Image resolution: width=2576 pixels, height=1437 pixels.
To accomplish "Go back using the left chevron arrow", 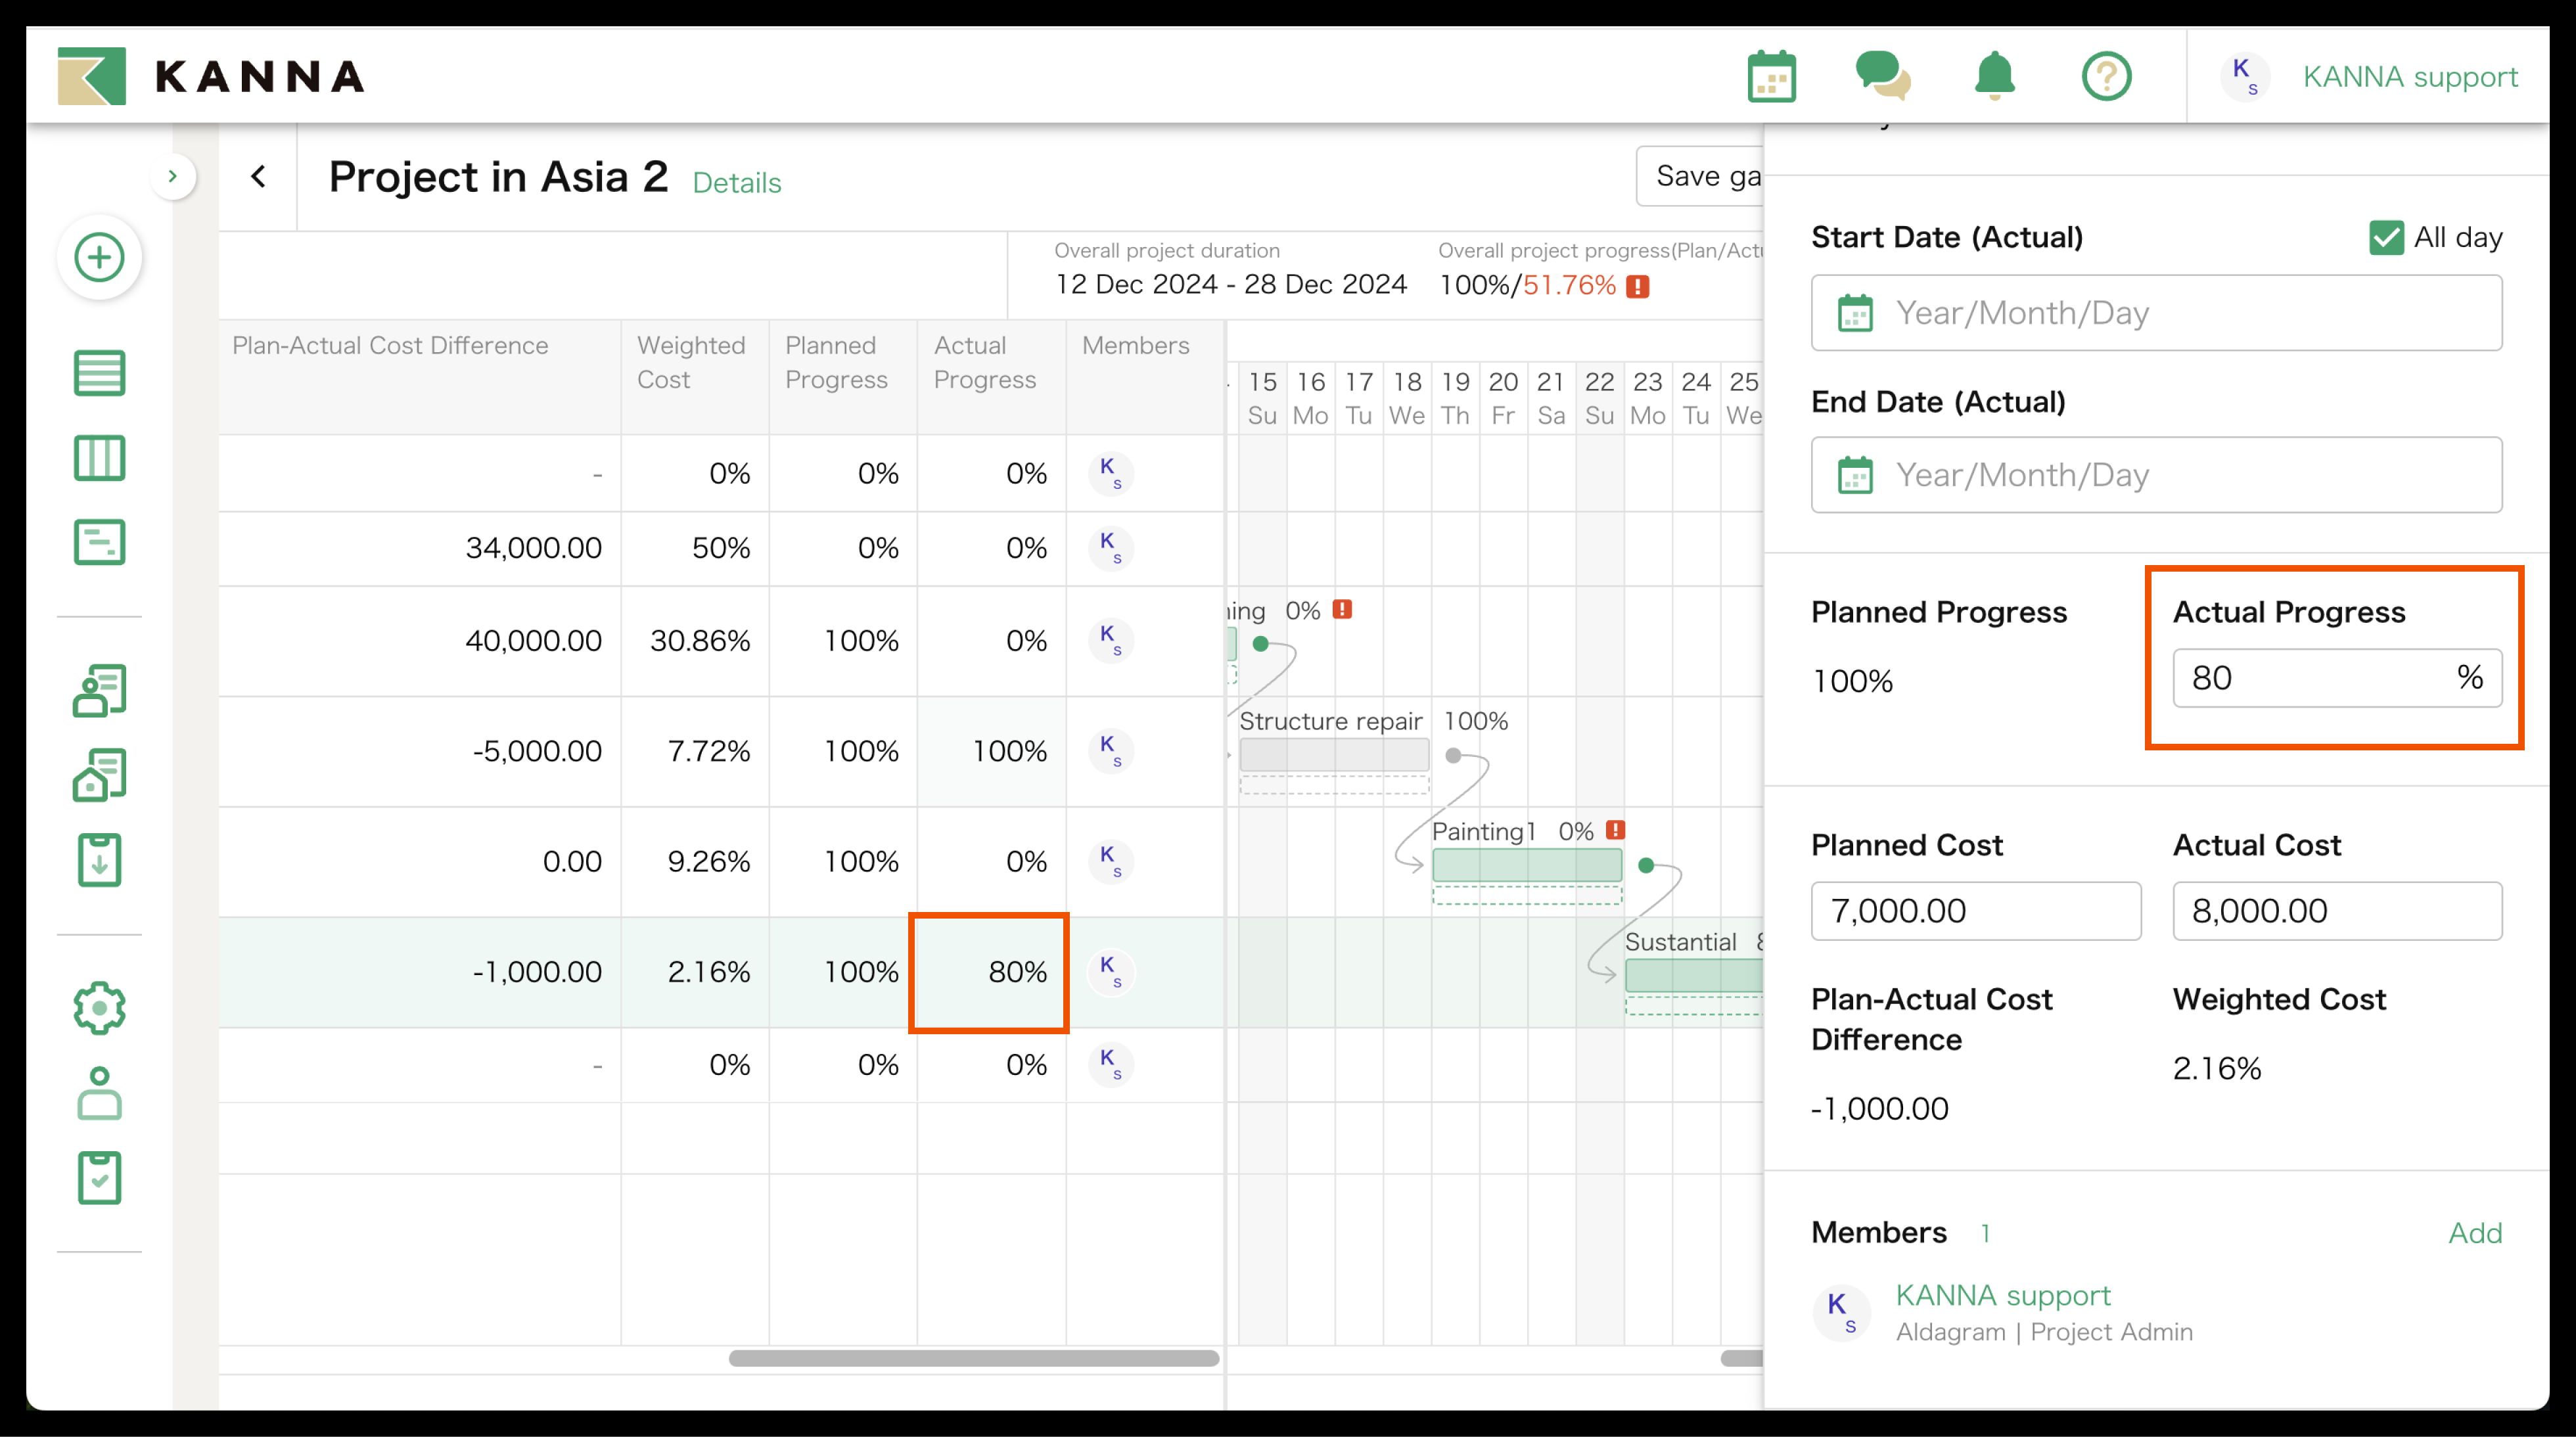I will tap(258, 177).
